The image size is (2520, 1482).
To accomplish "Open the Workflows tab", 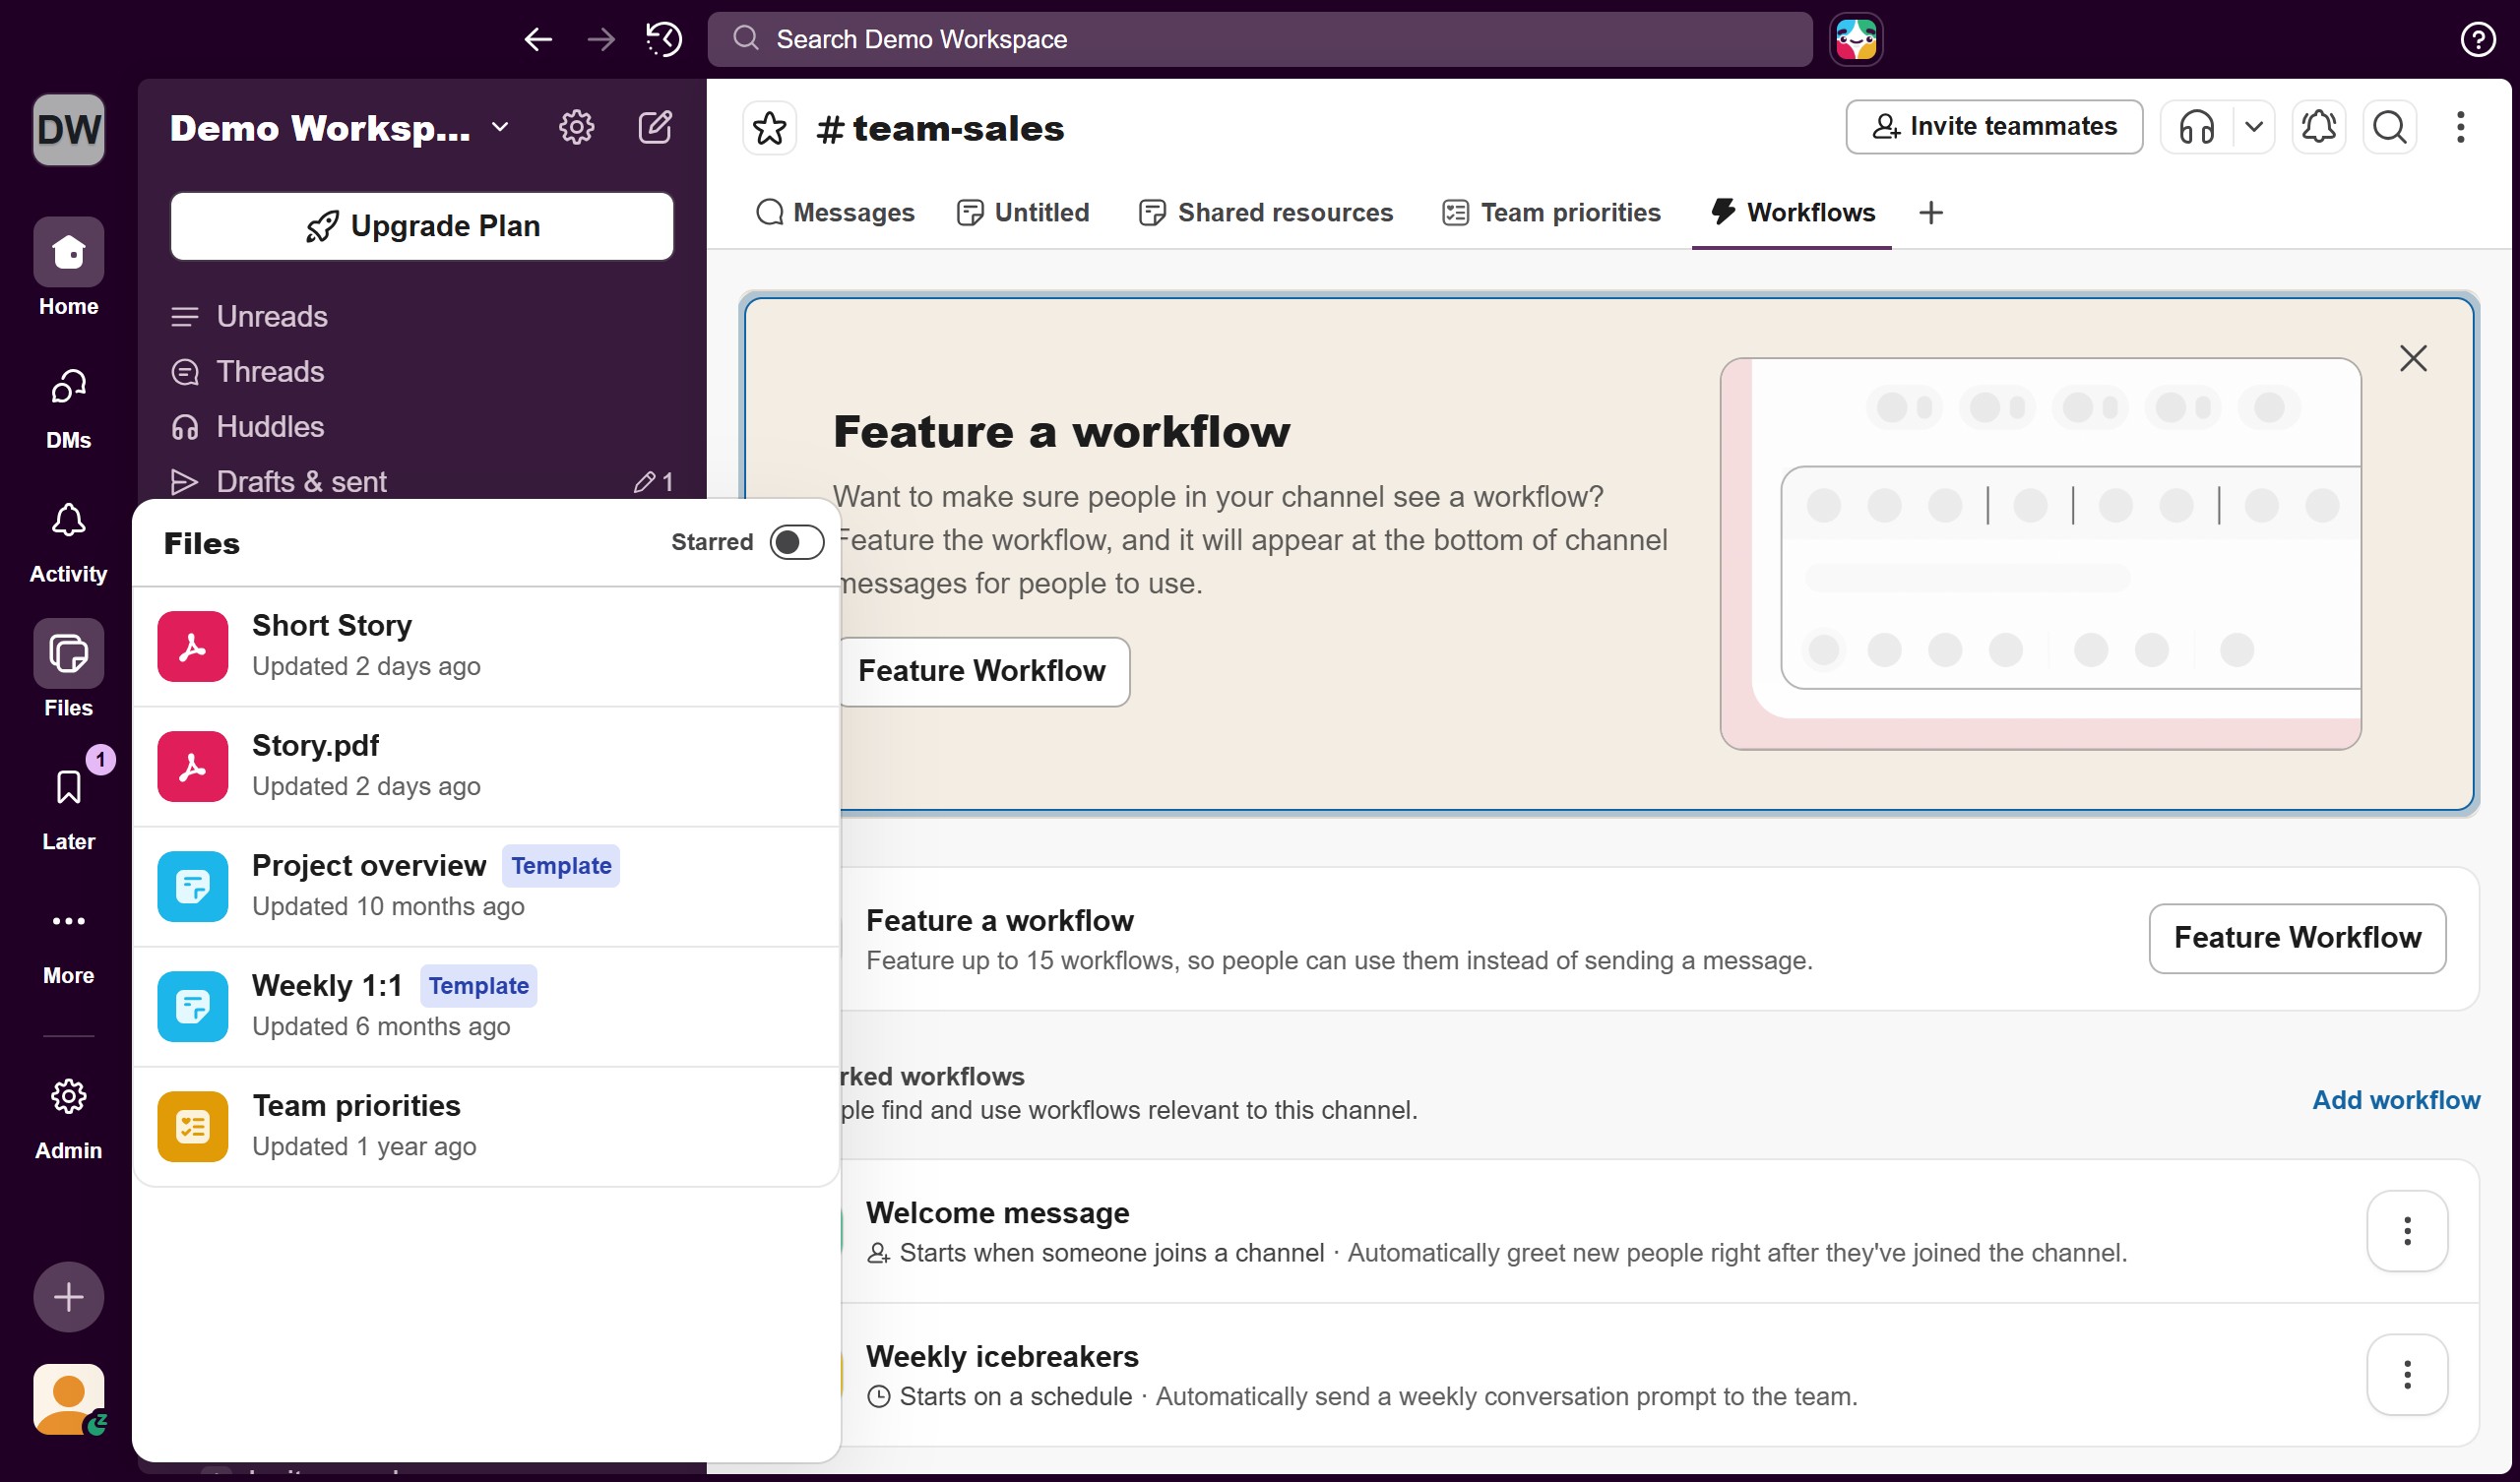I will [1792, 212].
